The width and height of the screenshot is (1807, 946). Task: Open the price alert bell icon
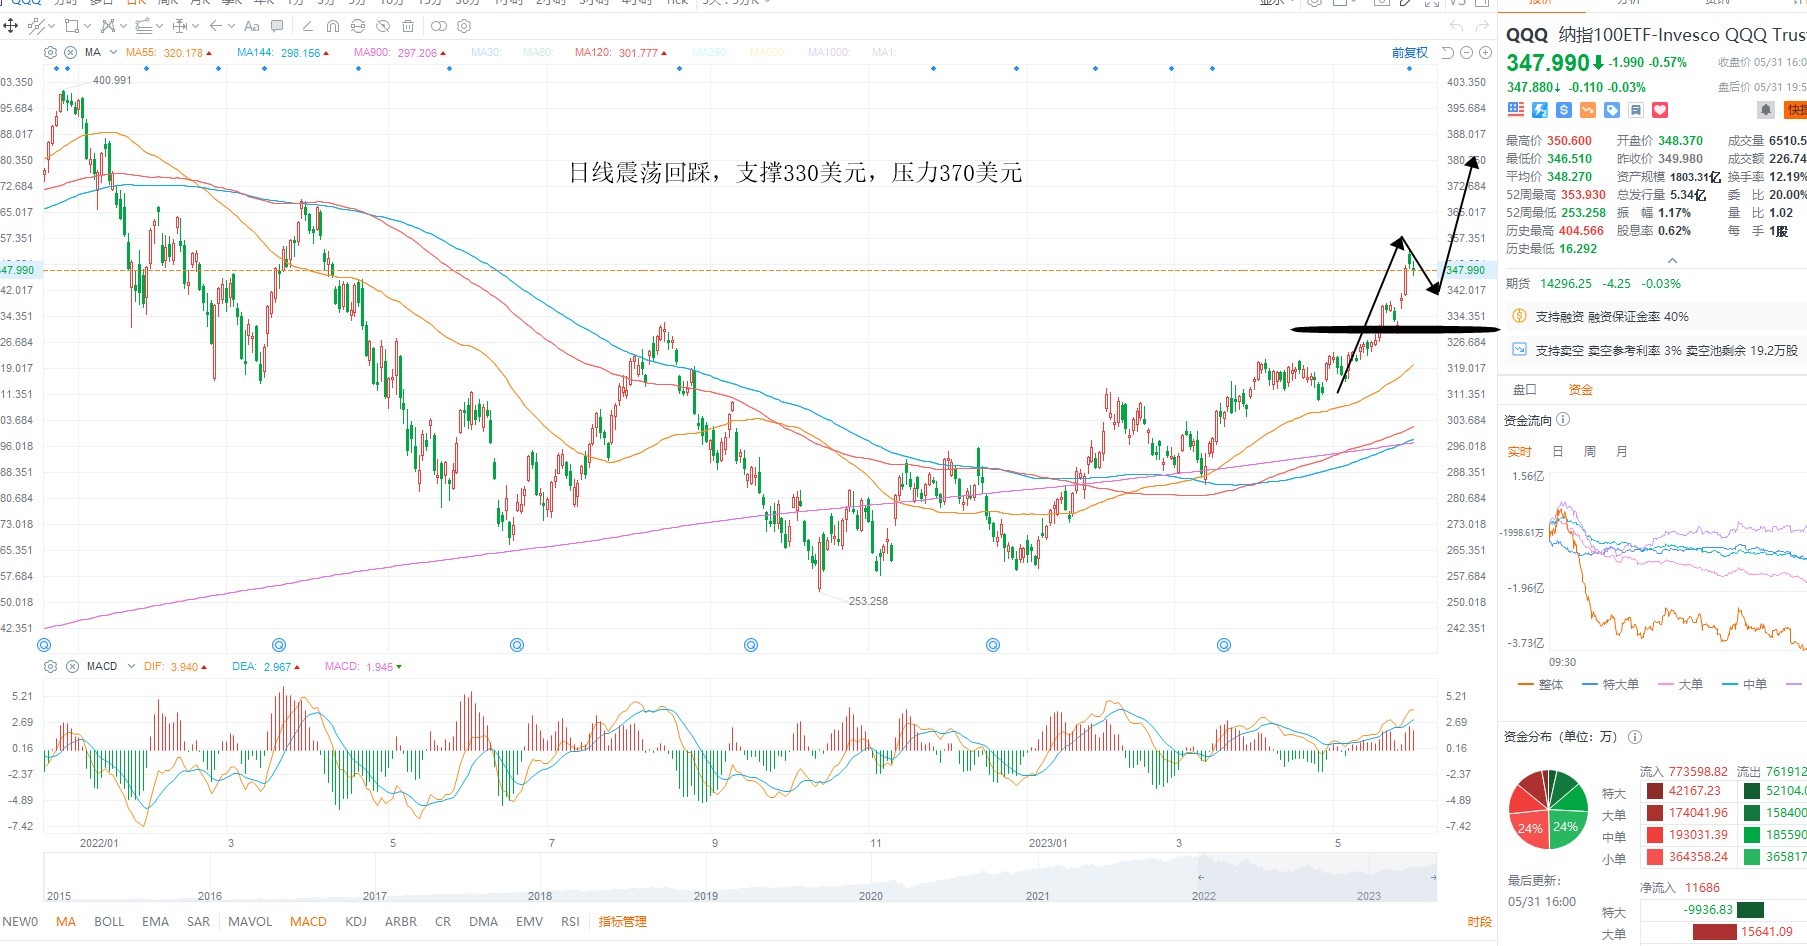click(1766, 110)
